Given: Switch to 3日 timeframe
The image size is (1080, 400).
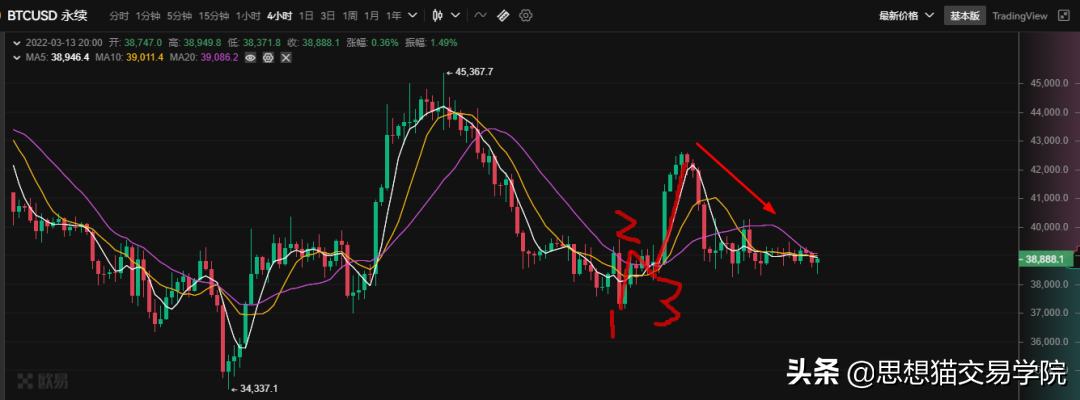Looking at the screenshot, I should point(329,15).
